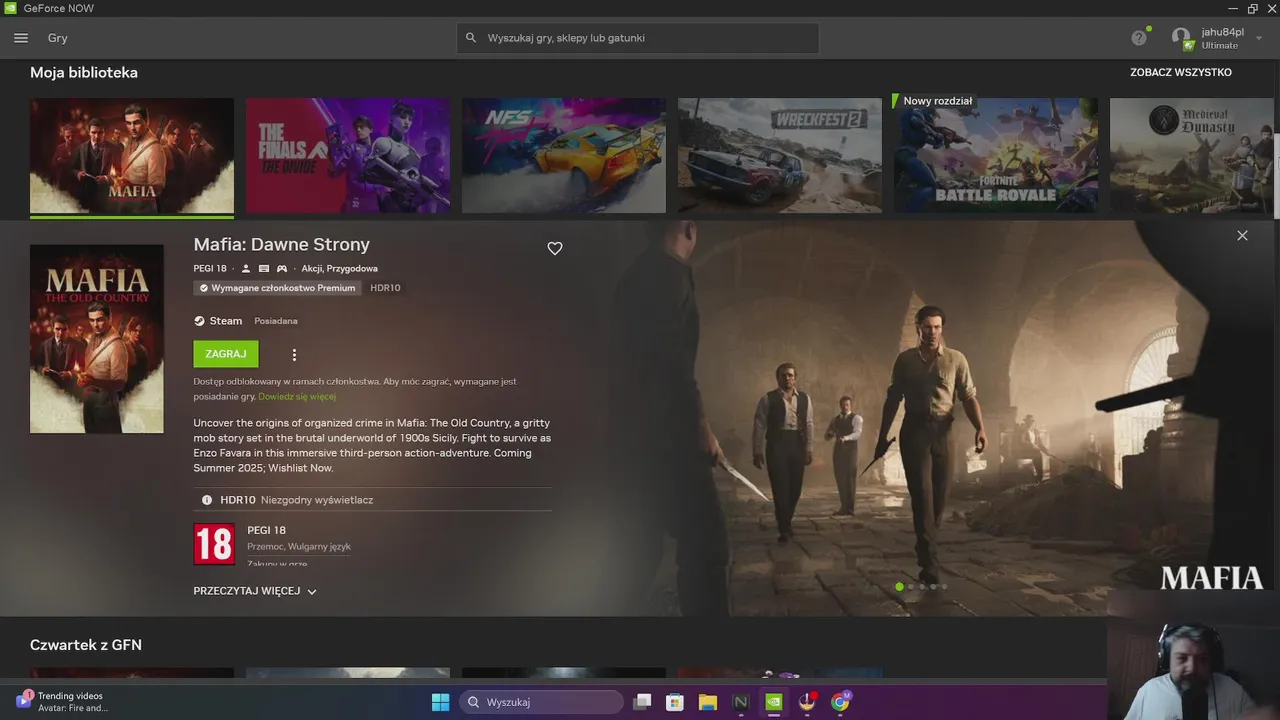Click the gamepad support icon

[x=282, y=269]
